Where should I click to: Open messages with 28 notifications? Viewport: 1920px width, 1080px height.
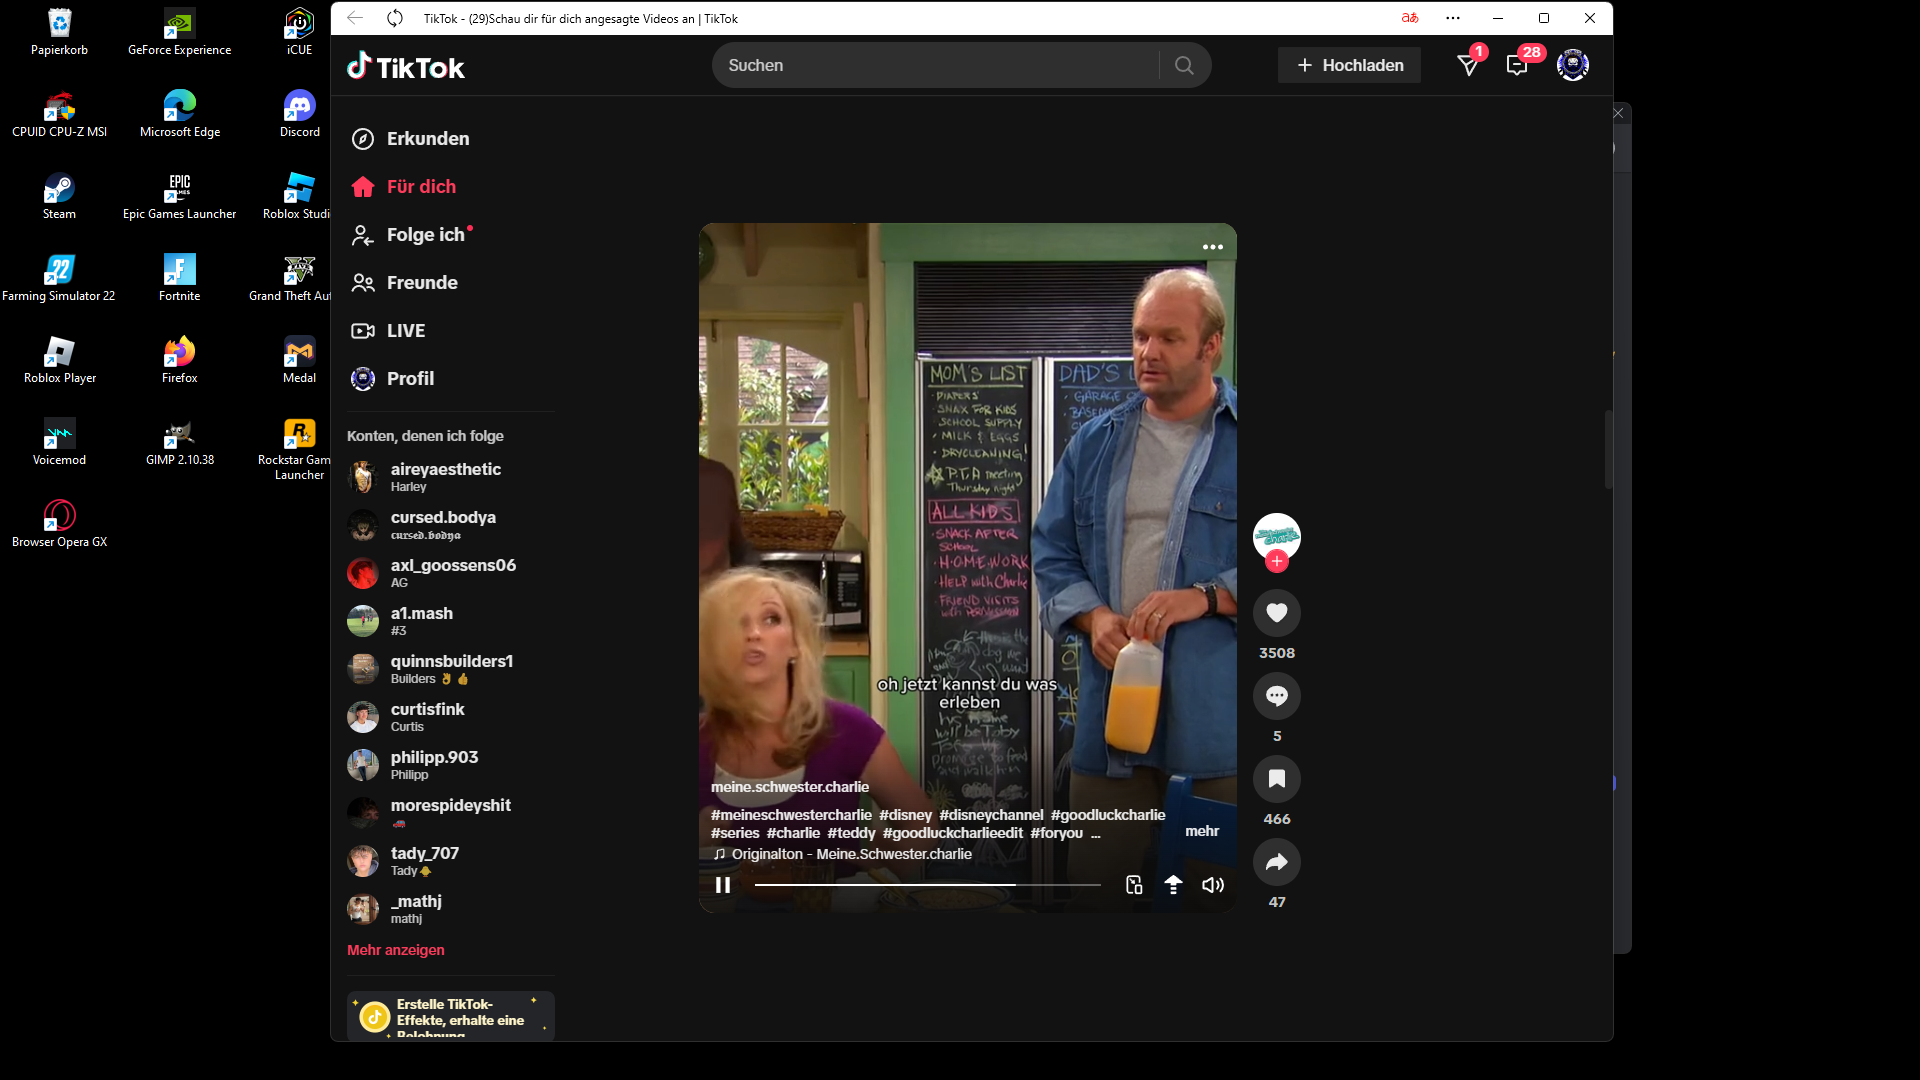(x=1518, y=65)
